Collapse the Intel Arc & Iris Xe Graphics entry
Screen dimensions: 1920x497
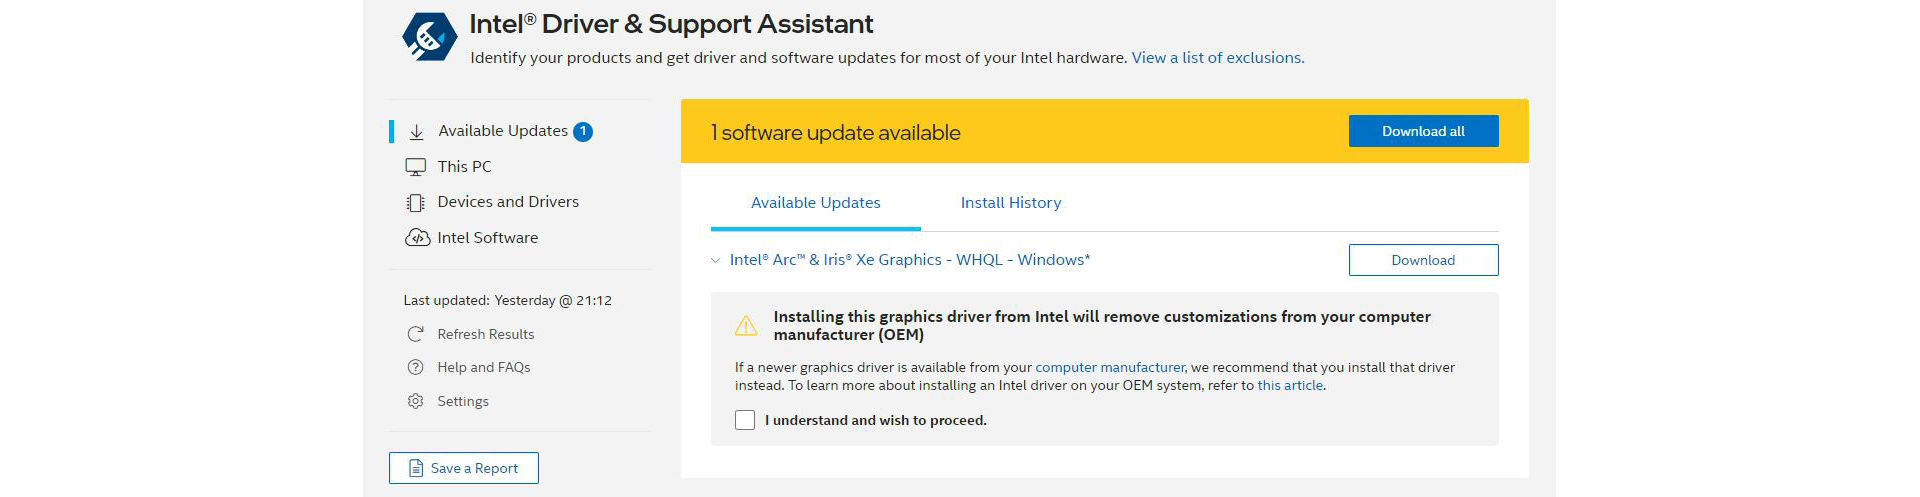[715, 261]
